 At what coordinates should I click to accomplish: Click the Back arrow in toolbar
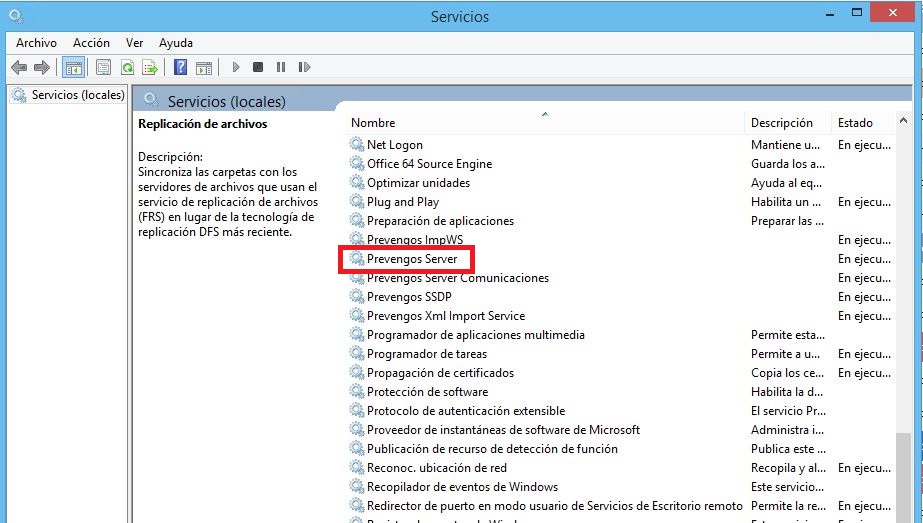[18, 67]
